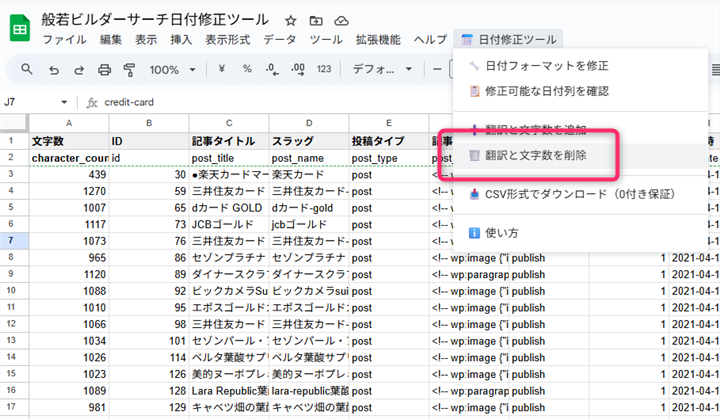Choose 日付フォーマットを修正 menu entry

[580, 66]
